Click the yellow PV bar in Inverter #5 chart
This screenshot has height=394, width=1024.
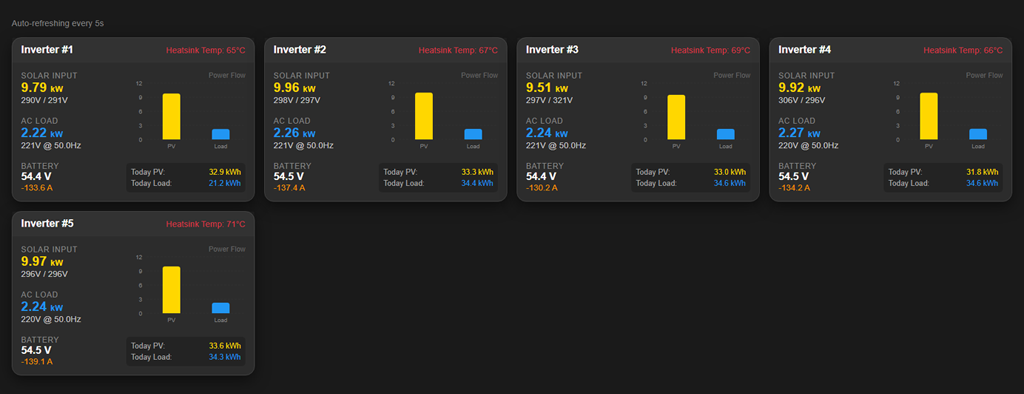click(x=171, y=290)
